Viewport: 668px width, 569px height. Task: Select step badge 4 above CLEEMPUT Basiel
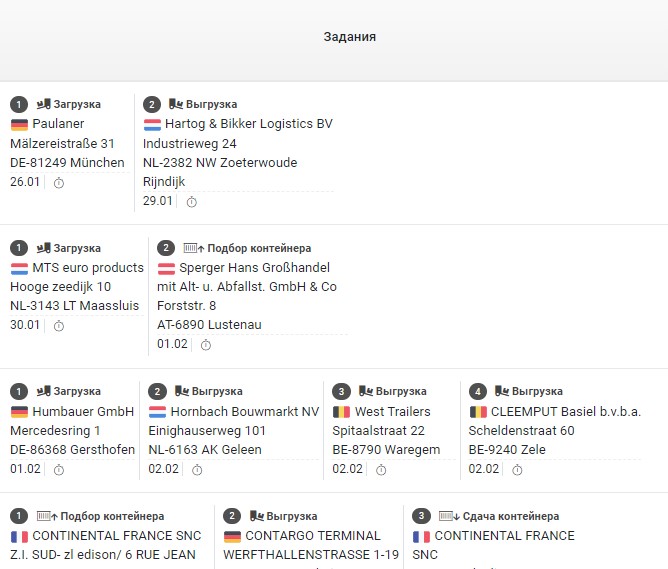click(478, 391)
